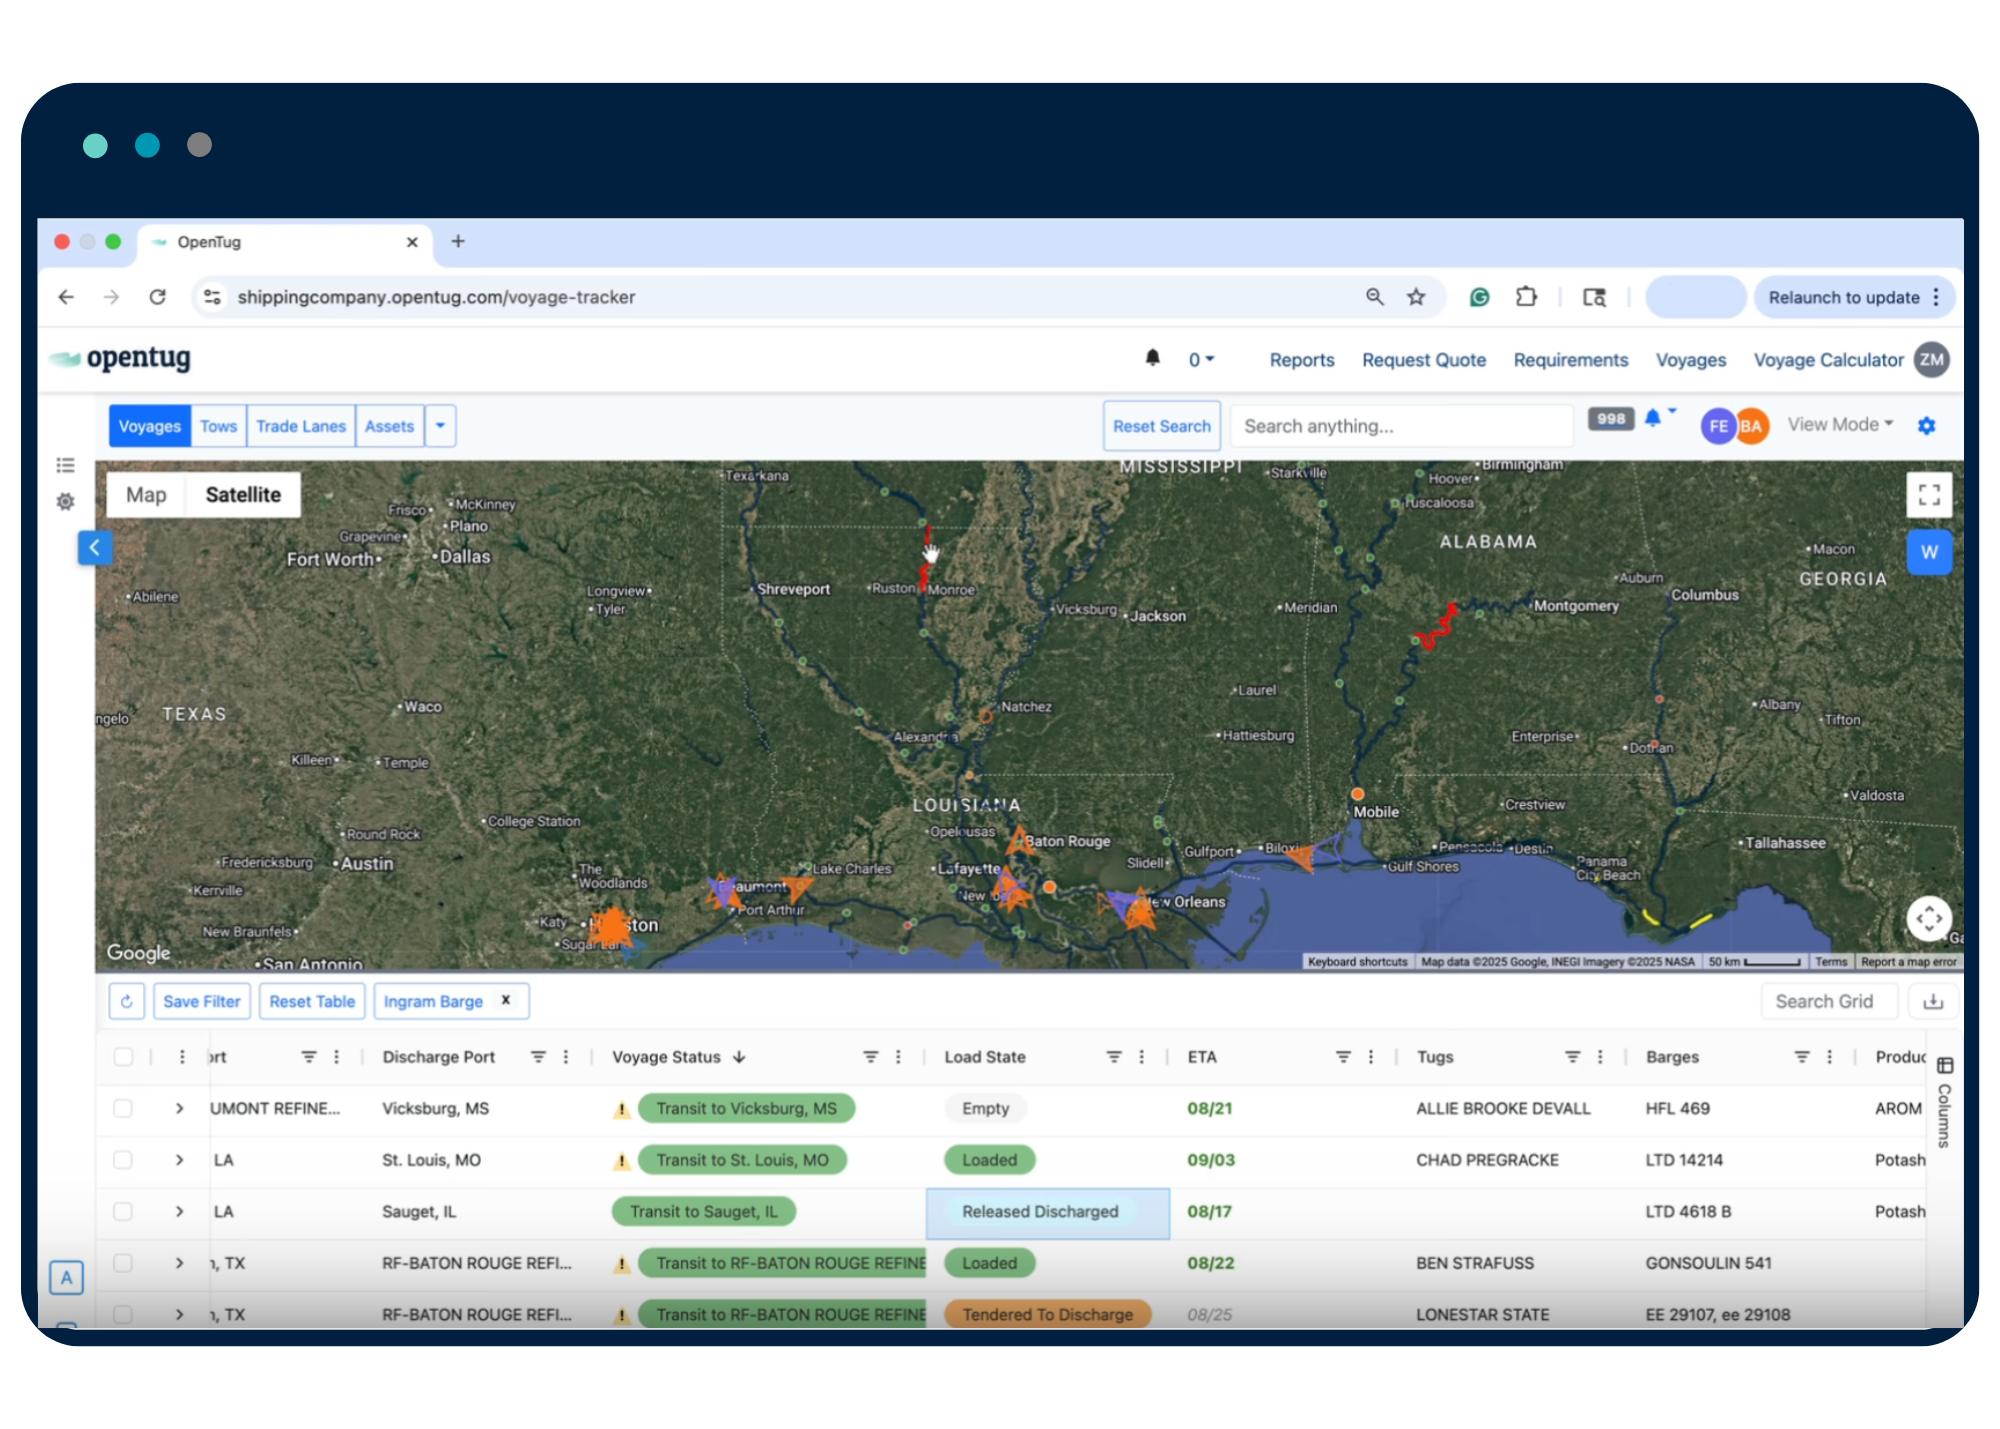The width and height of the screenshot is (2000, 1429).
Task: Open filter icon on Voyage Status column
Action: pyautogui.click(x=870, y=1057)
